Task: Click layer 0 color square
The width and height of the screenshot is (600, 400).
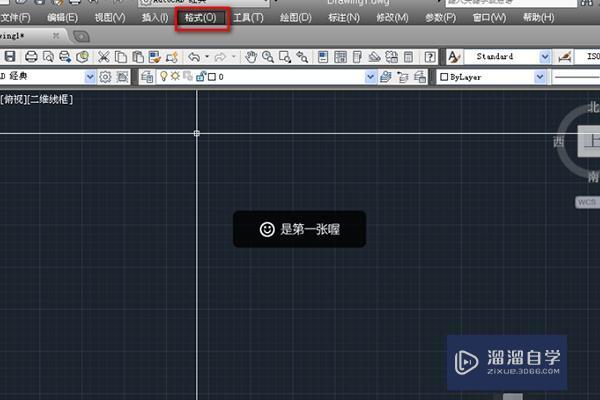Action: click(212, 77)
